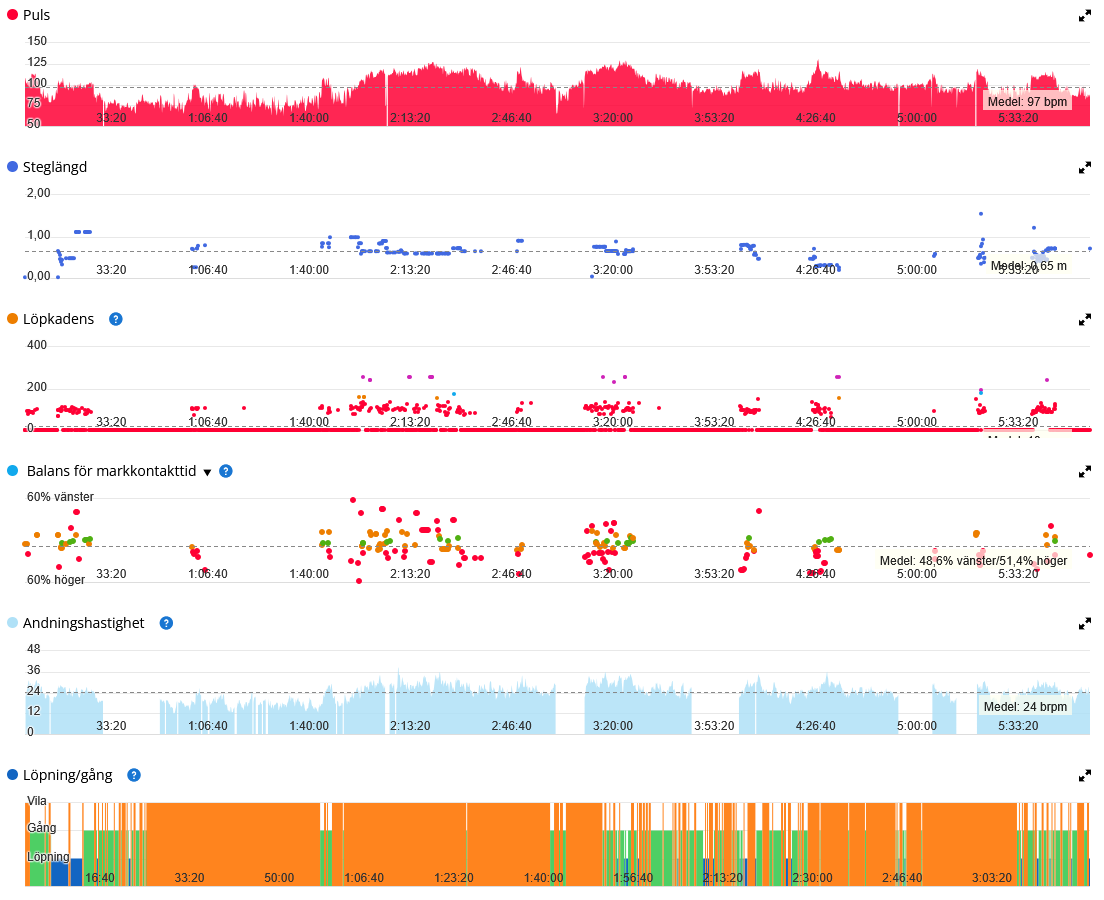1104x900 pixels.
Task: Click the 'Medel: 24 brpm' average label
Action: coord(1025,707)
